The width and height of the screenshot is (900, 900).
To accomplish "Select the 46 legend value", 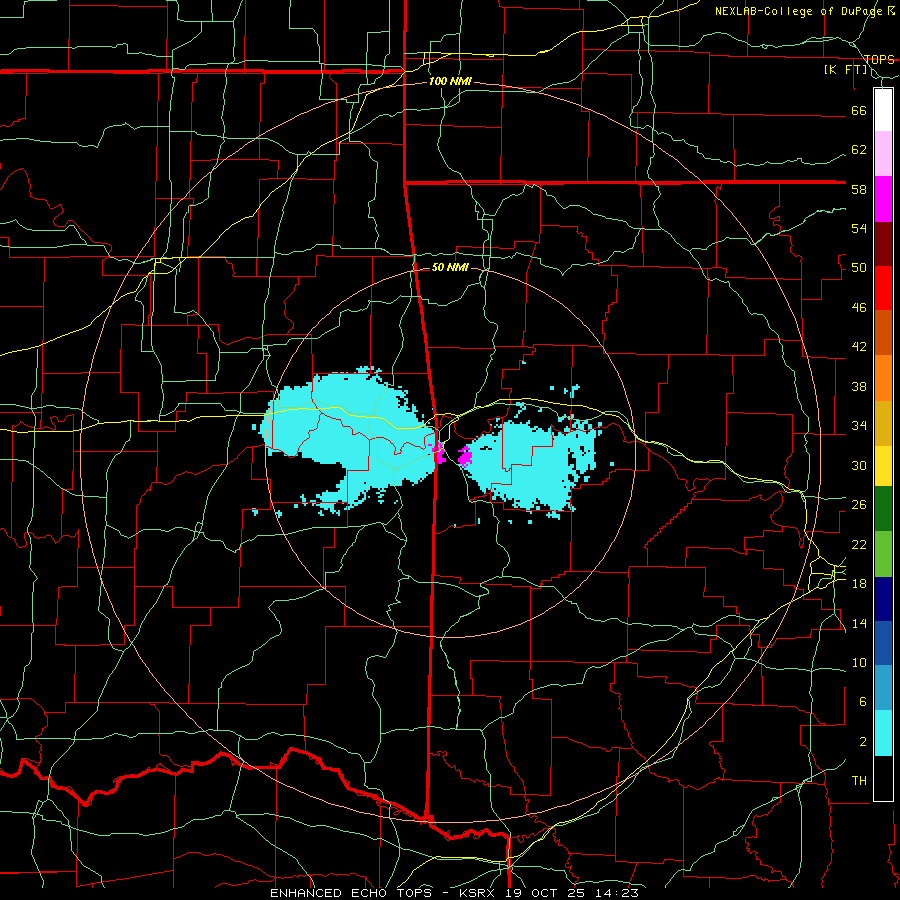I will (859, 307).
